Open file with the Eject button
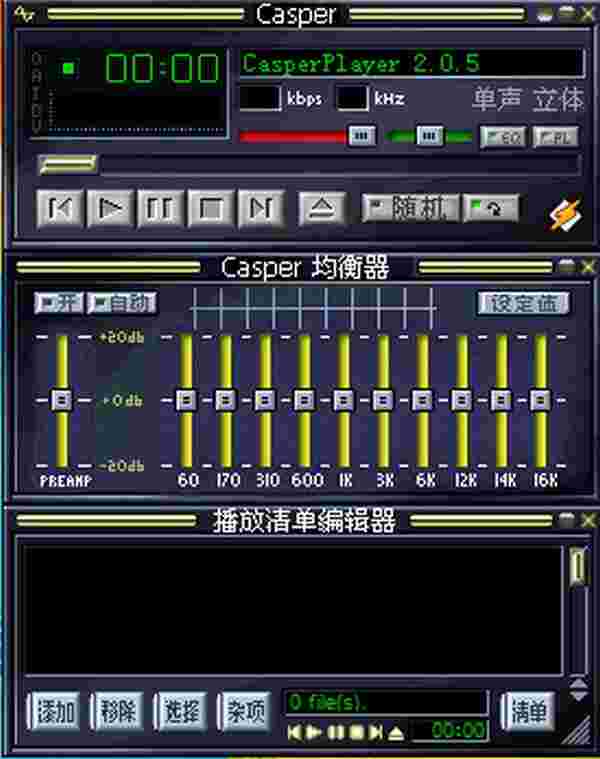 tap(322, 209)
